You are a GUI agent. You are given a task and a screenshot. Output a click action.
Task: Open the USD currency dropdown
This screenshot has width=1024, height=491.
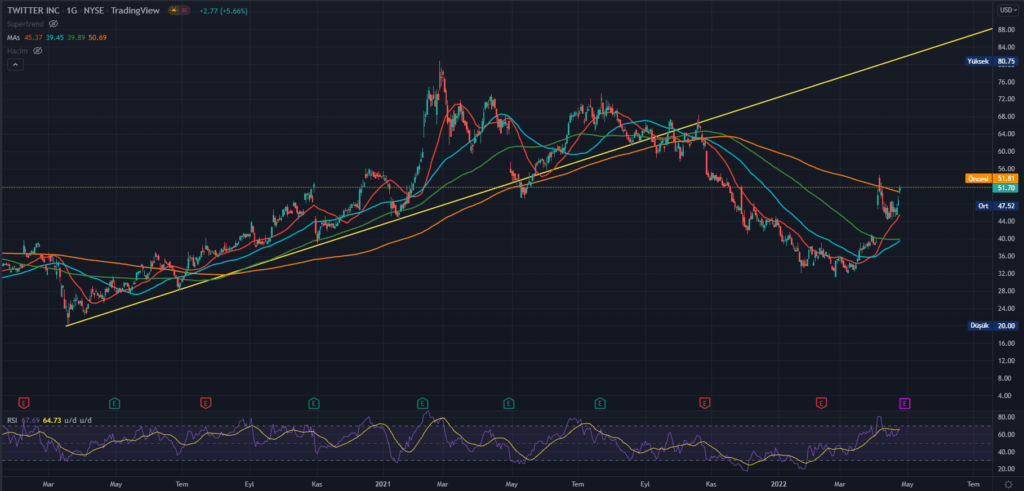1006,9
